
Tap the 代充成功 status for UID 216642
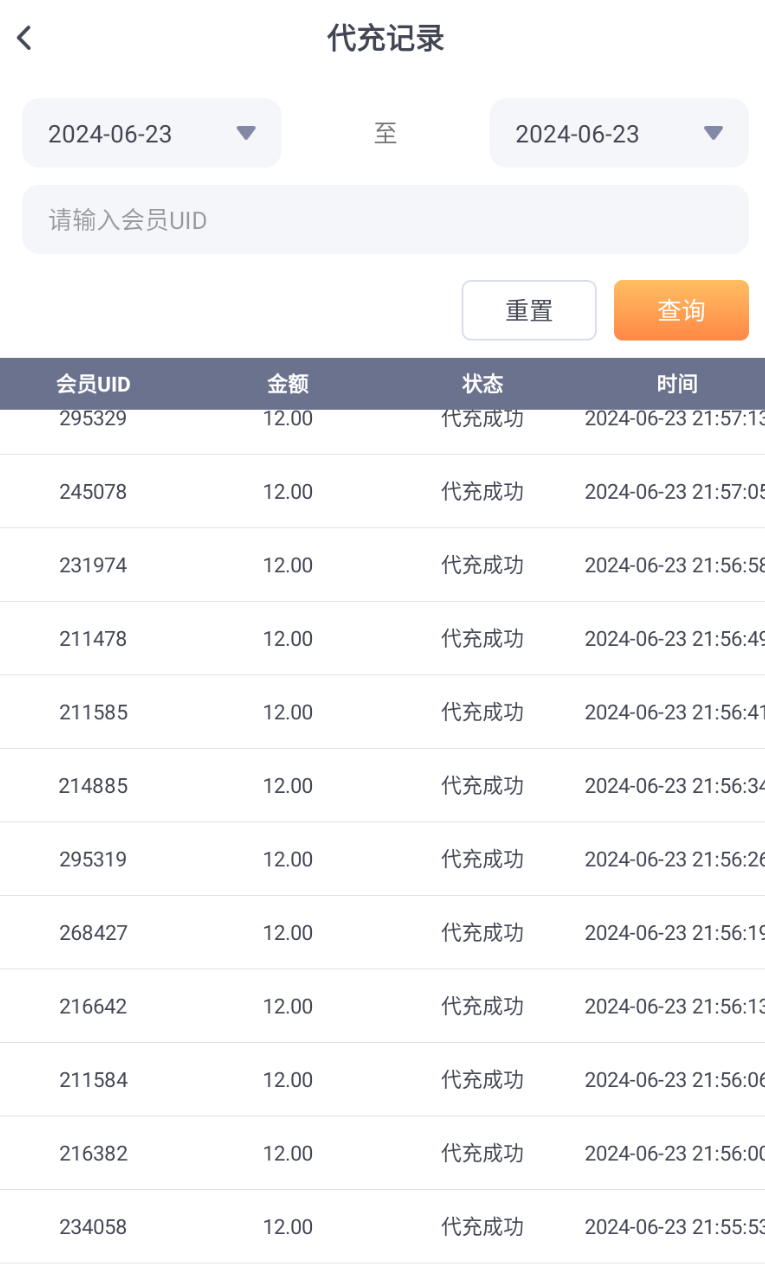[x=482, y=1006]
